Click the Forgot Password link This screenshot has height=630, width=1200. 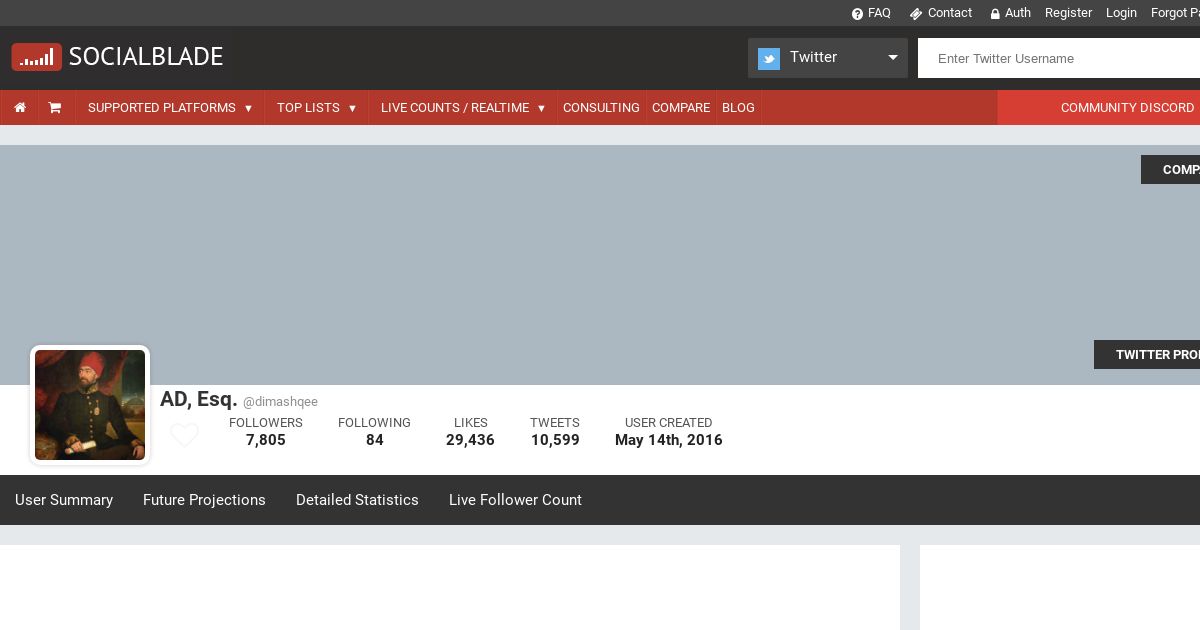1175,13
